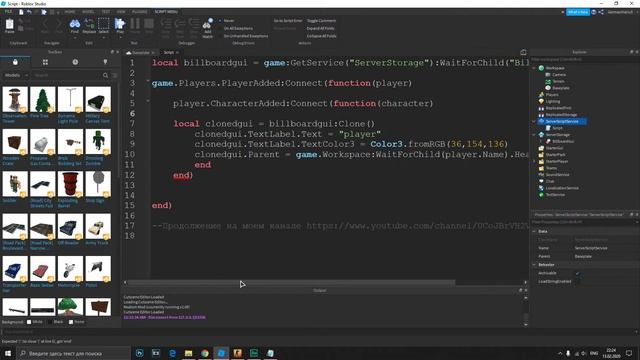The height and width of the screenshot is (360, 640).
Task: Click Toggle Comment in the ribbon
Action: coord(321,20)
